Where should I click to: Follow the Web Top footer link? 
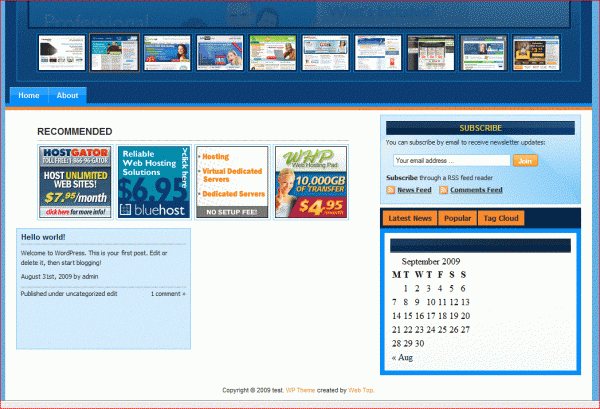361,390
